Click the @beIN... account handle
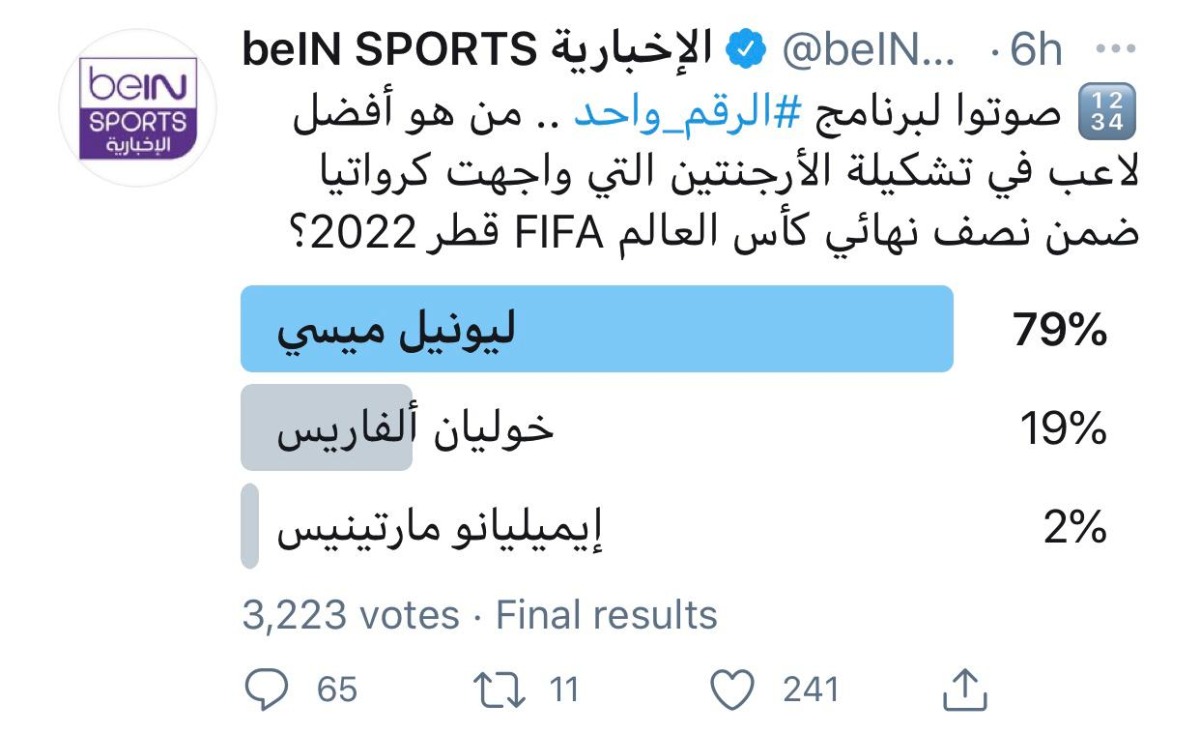Screen dimensions: 1200x734 [x=869, y=51]
